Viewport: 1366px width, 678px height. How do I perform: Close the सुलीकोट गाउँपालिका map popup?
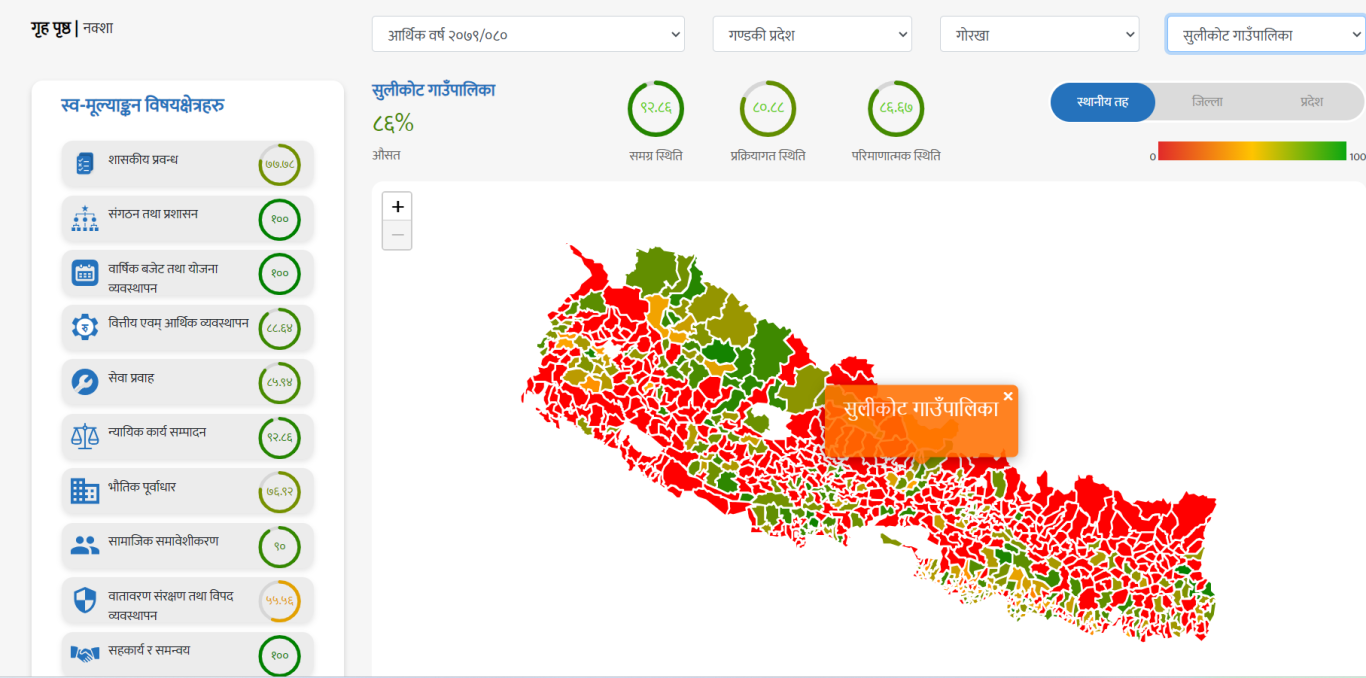(x=1008, y=396)
